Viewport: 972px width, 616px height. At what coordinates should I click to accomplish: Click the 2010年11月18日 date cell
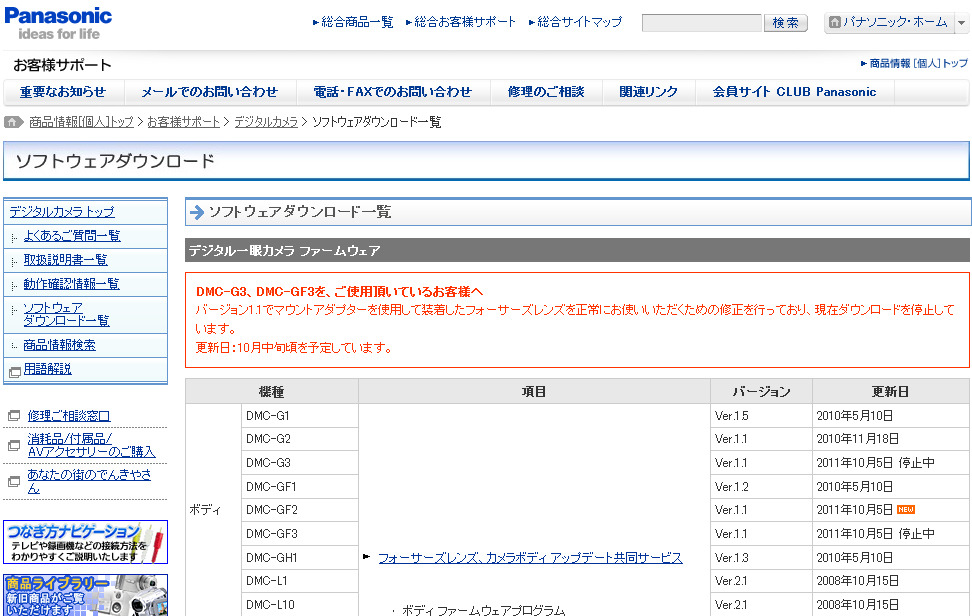pos(891,439)
